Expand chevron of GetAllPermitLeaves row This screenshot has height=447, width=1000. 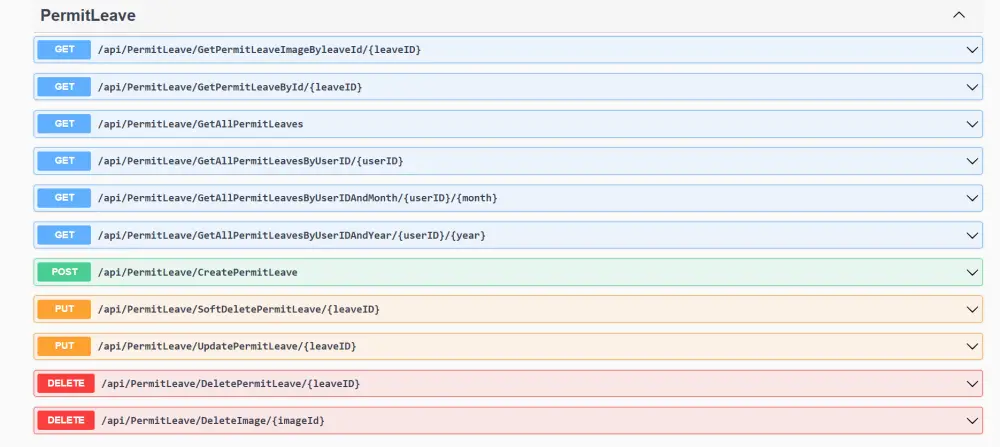[973, 124]
